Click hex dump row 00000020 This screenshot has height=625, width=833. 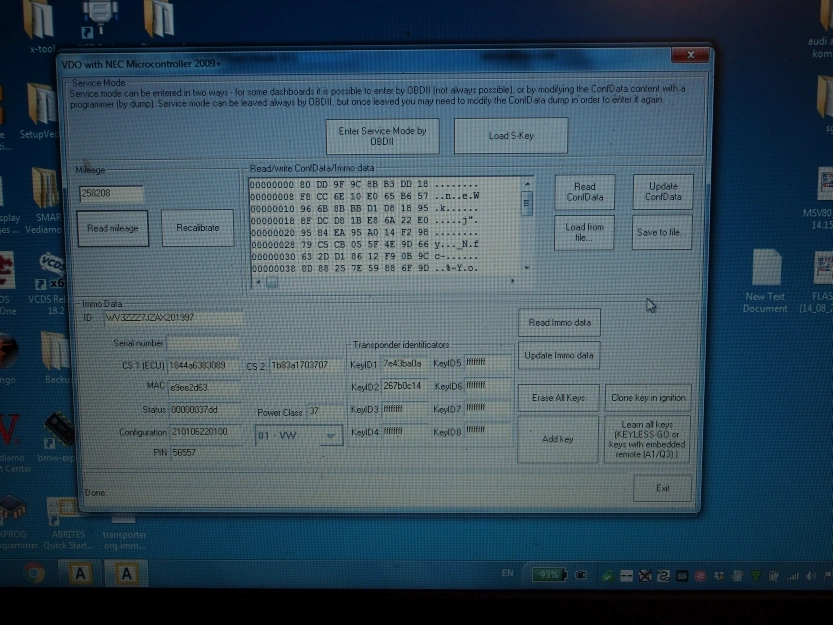pos(364,233)
